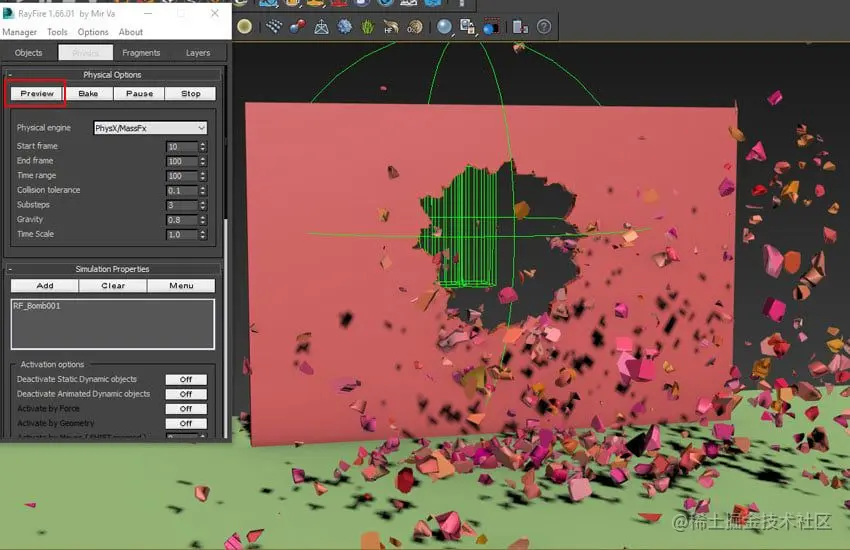Image resolution: width=850 pixels, height=550 pixels.
Task: Click the End frame spinner arrows
Action: (203, 161)
